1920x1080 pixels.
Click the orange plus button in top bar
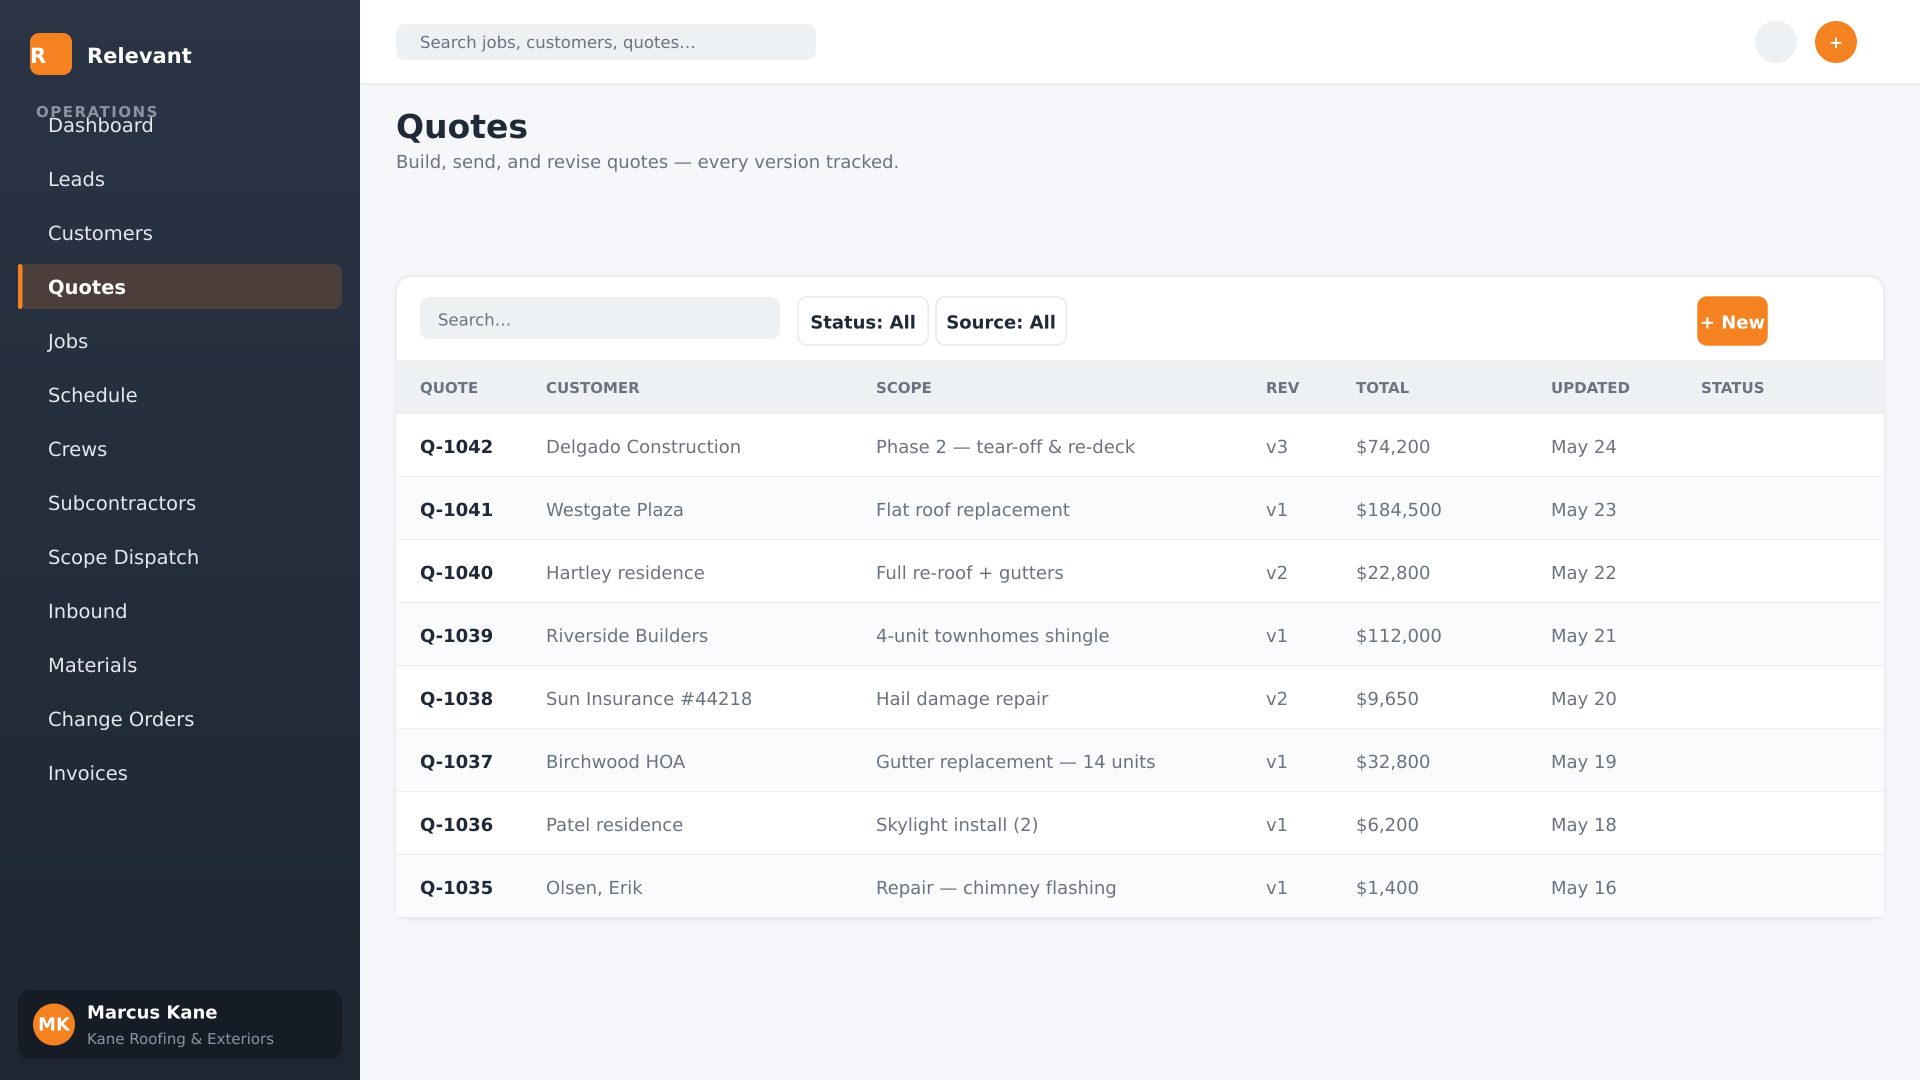click(1836, 42)
